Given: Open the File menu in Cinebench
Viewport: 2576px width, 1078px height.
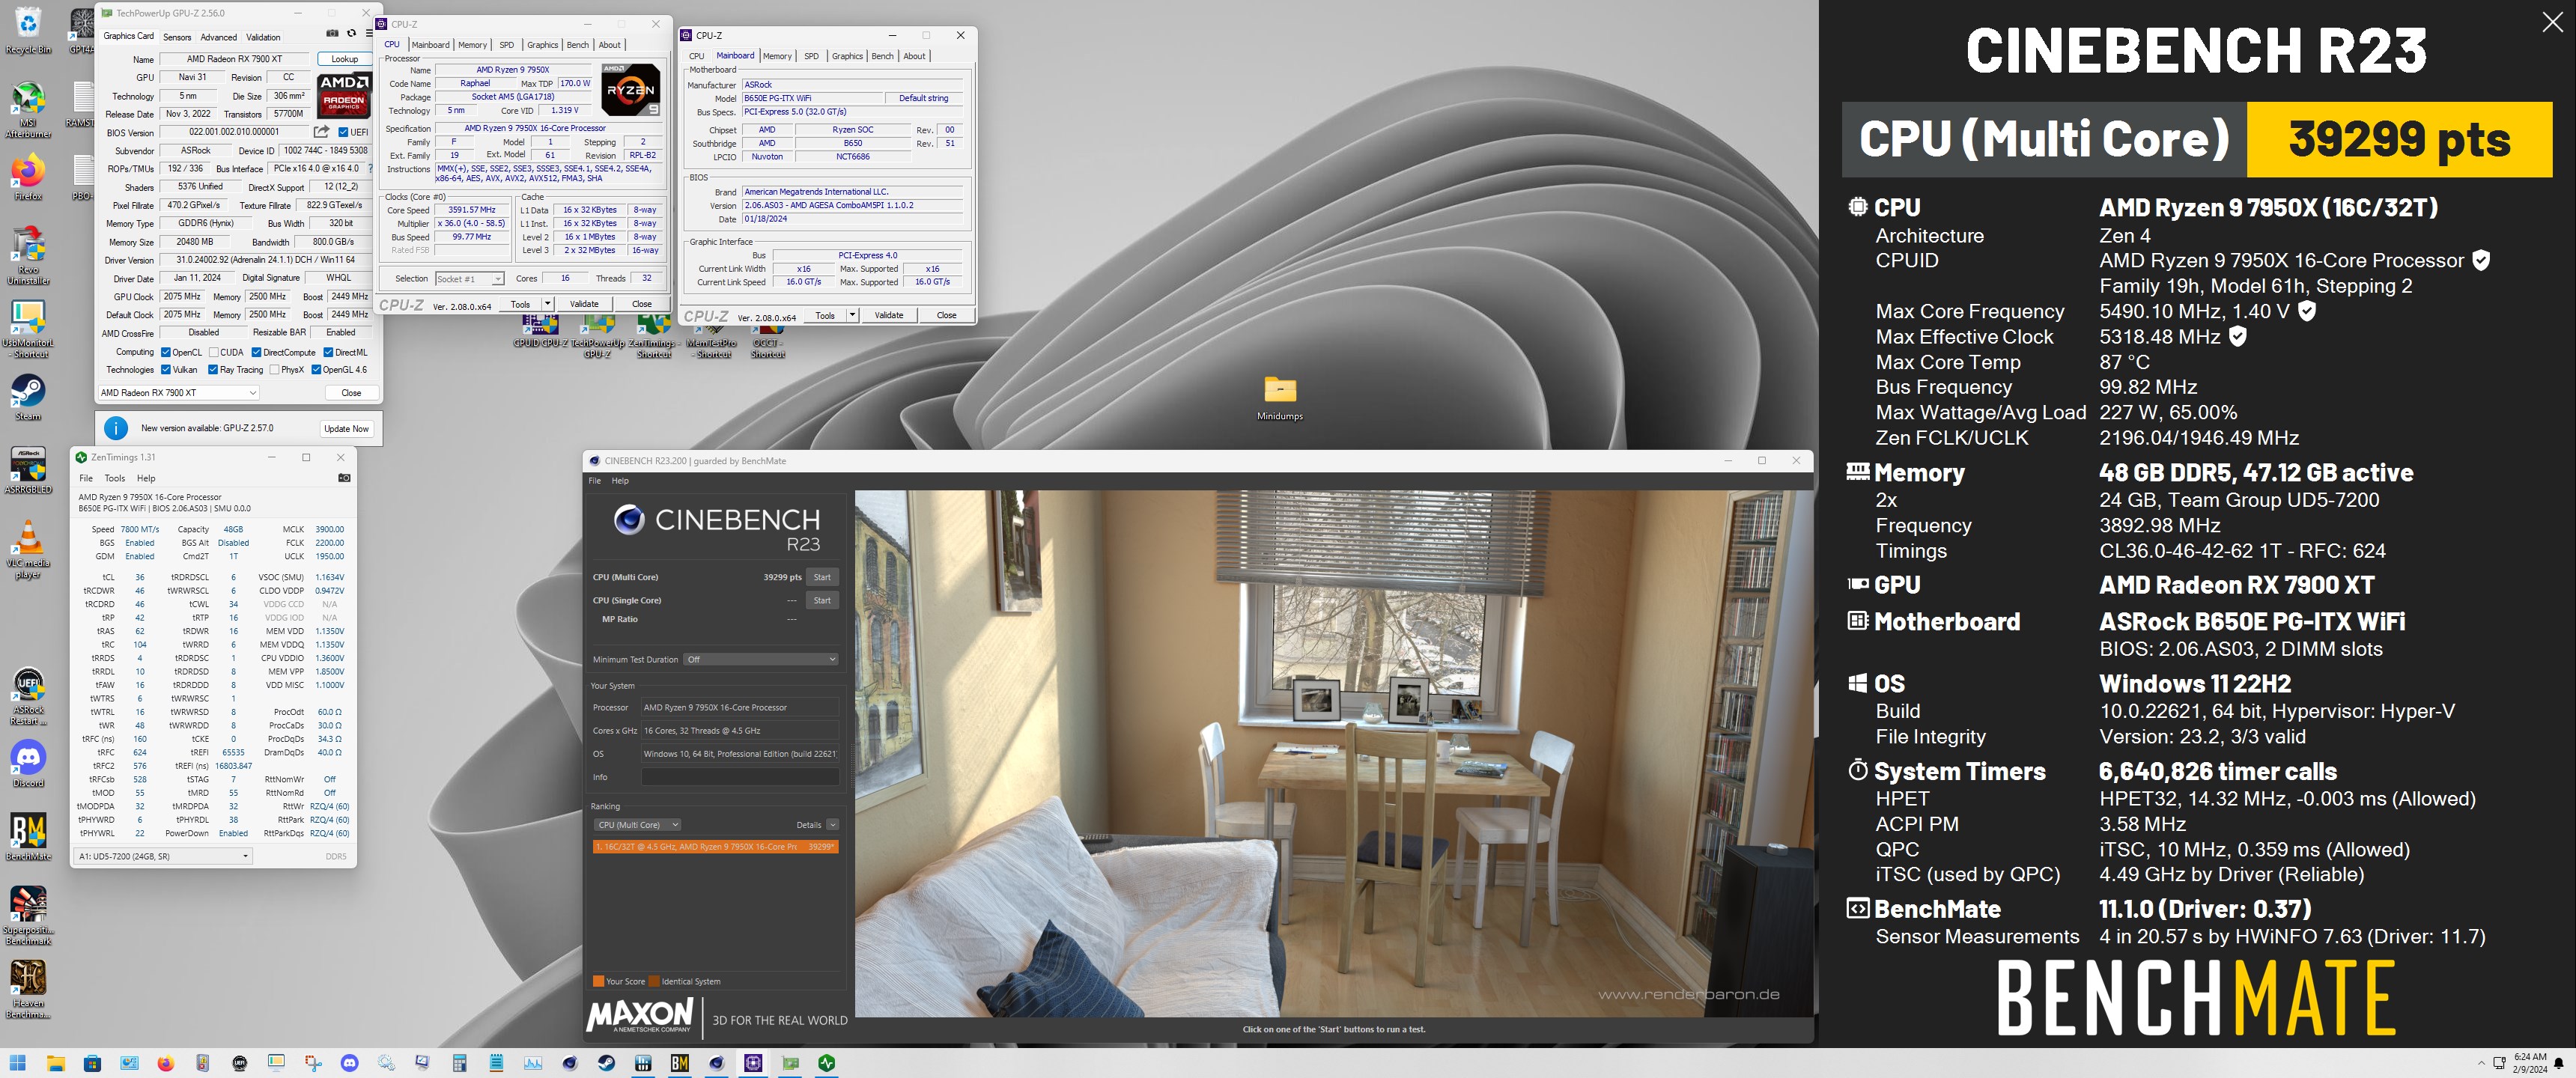Looking at the screenshot, I should (595, 481).
